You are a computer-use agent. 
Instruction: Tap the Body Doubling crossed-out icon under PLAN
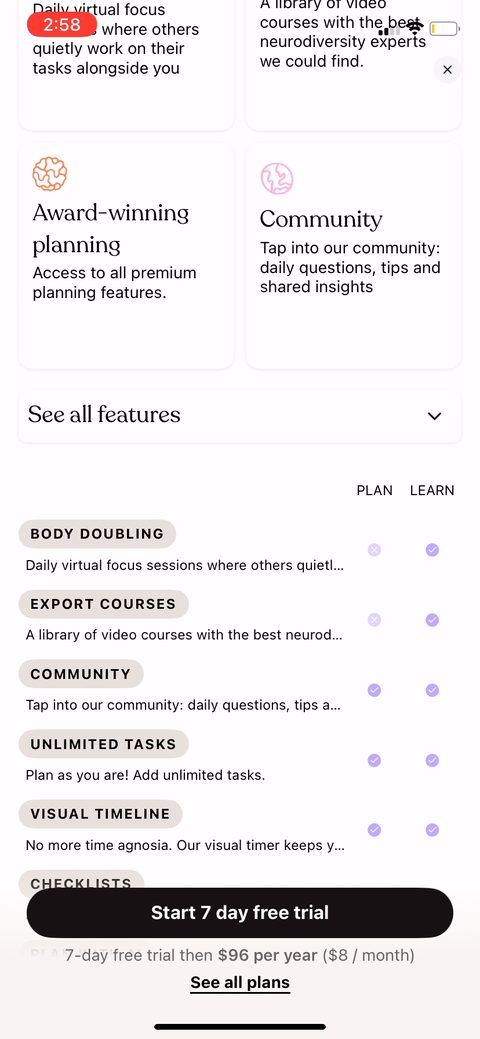[375, 550]
